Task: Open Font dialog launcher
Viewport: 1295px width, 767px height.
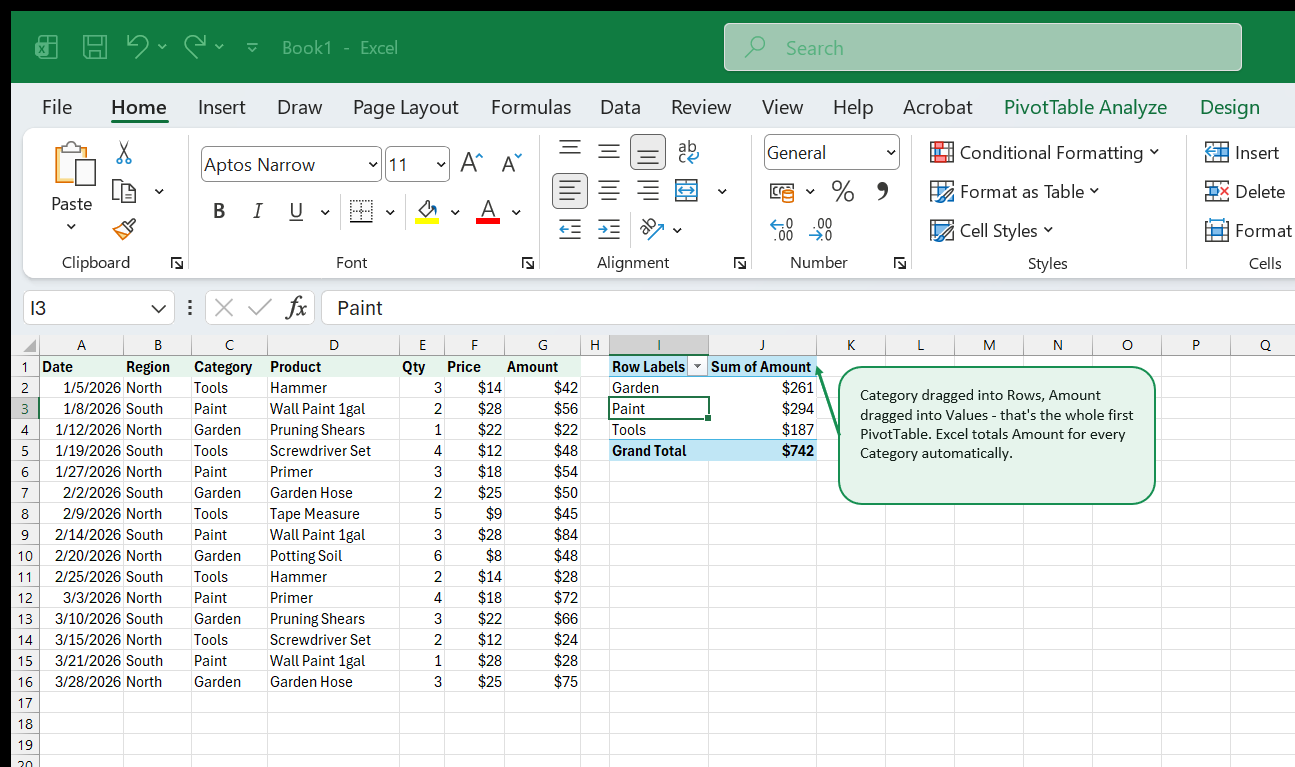Action: 527,263
